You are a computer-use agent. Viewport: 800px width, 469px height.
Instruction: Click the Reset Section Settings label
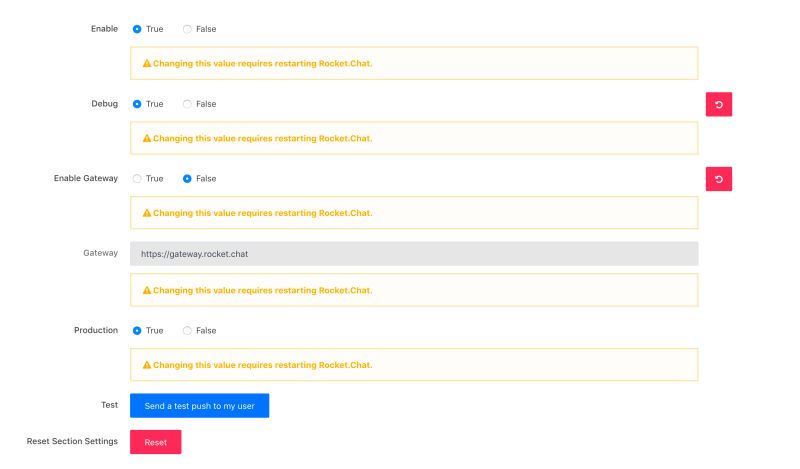click(x=72, y=441)
